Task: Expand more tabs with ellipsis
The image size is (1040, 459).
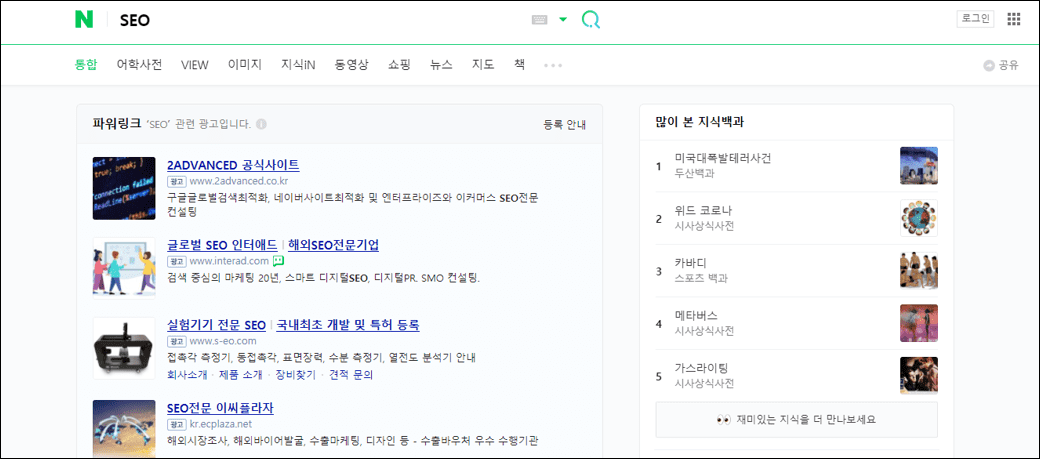Action: [x=553, y=66]
